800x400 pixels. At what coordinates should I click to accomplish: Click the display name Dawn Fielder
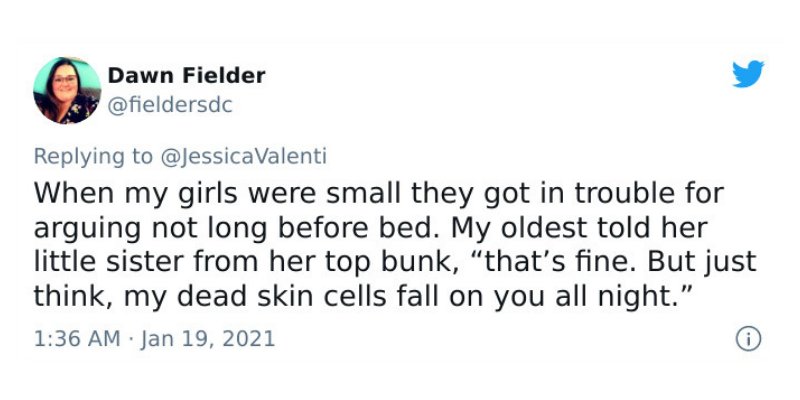click(186, 76)
